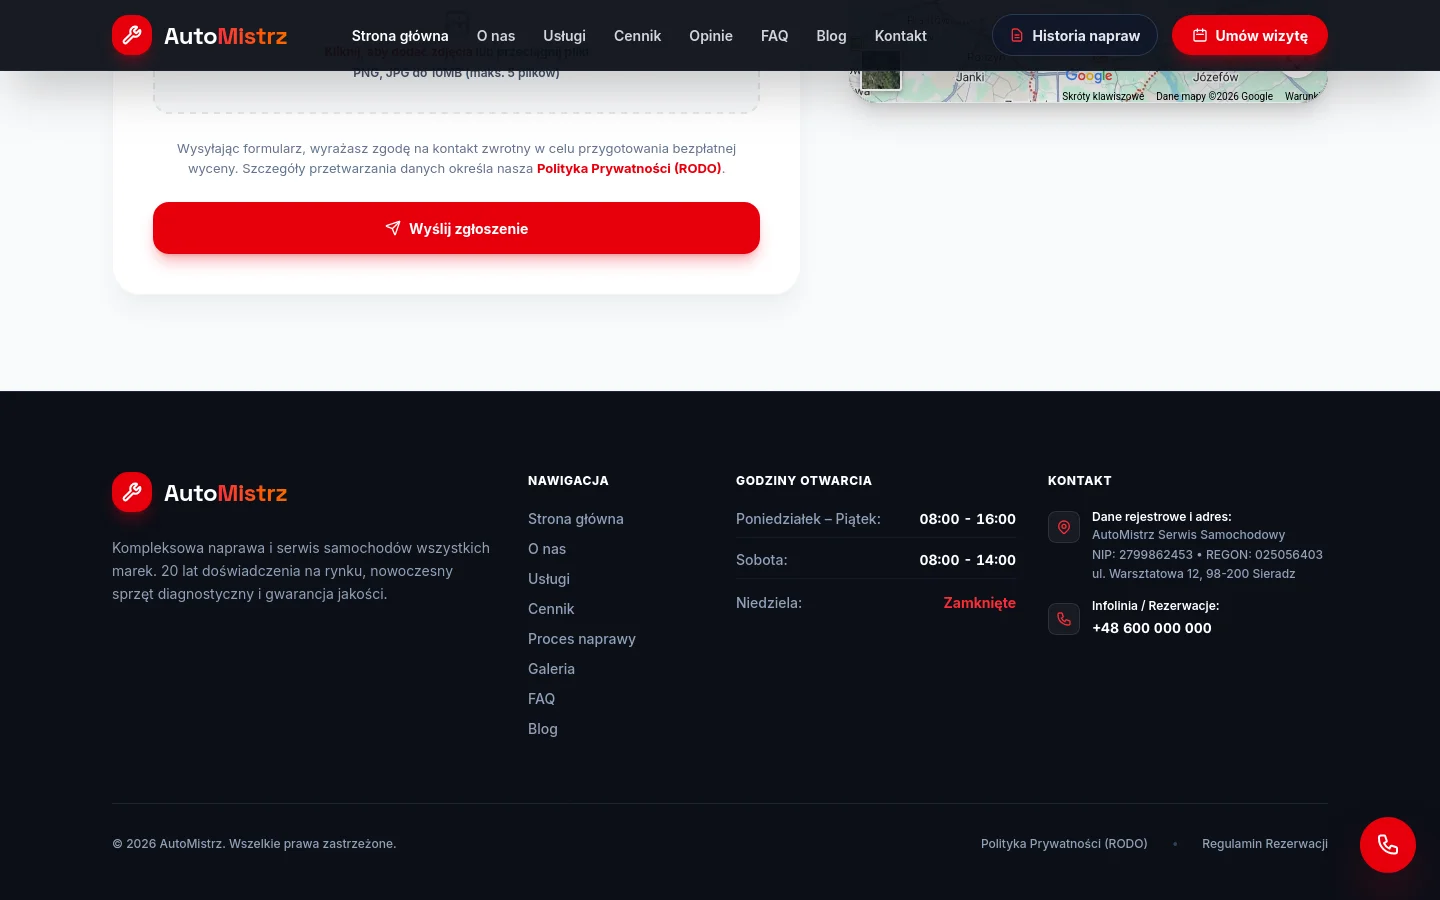The height and width of the screenshot is (900, 1440).
Task: Open Opinie from the header menu
Action: point(711,36)
